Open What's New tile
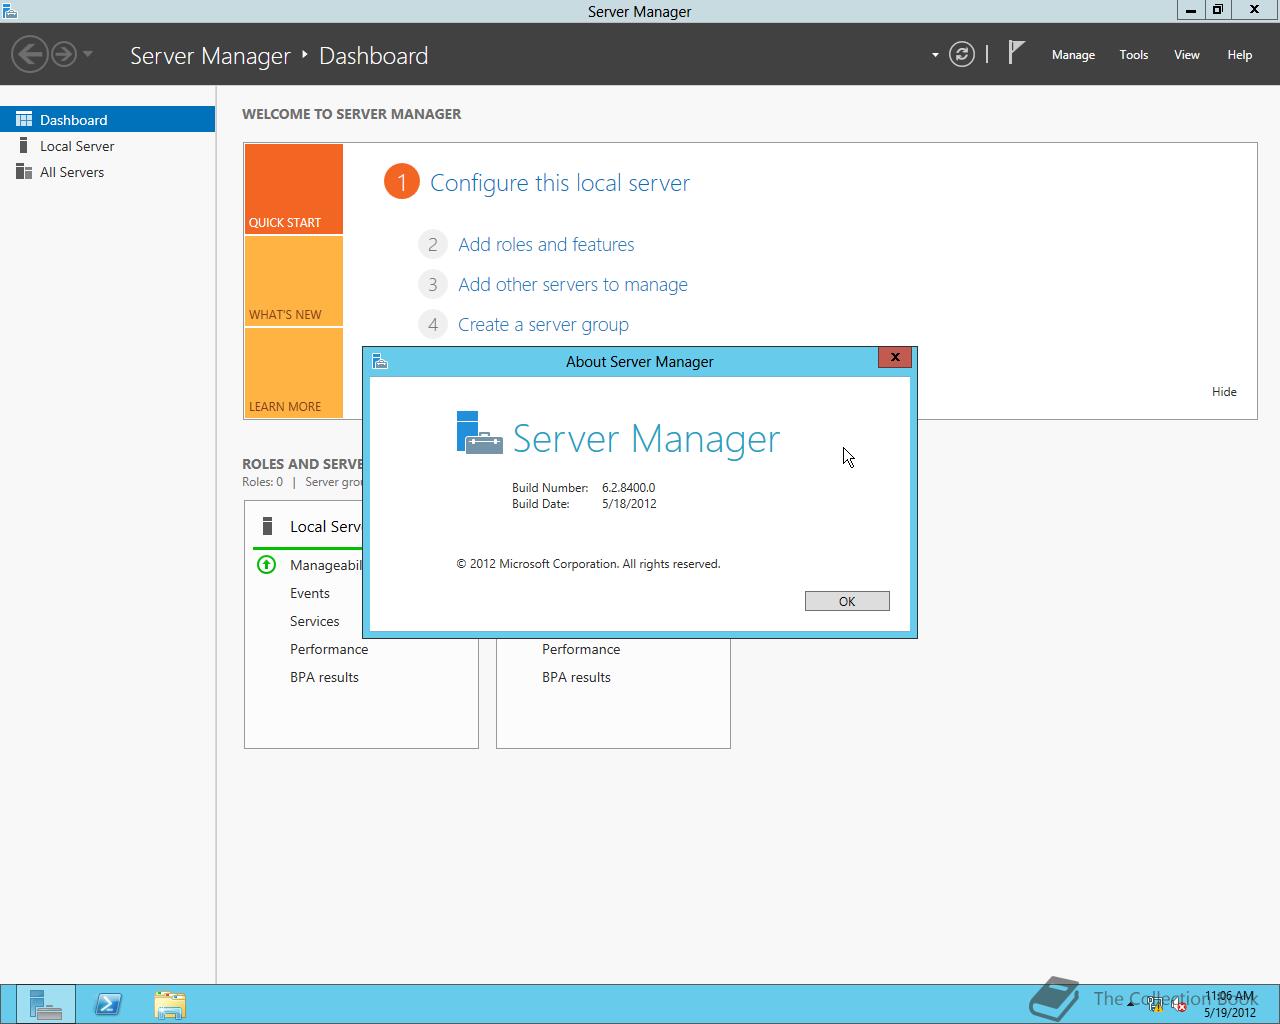The height and width of the screenshot is (1024, 1280). tap(294, 281)
